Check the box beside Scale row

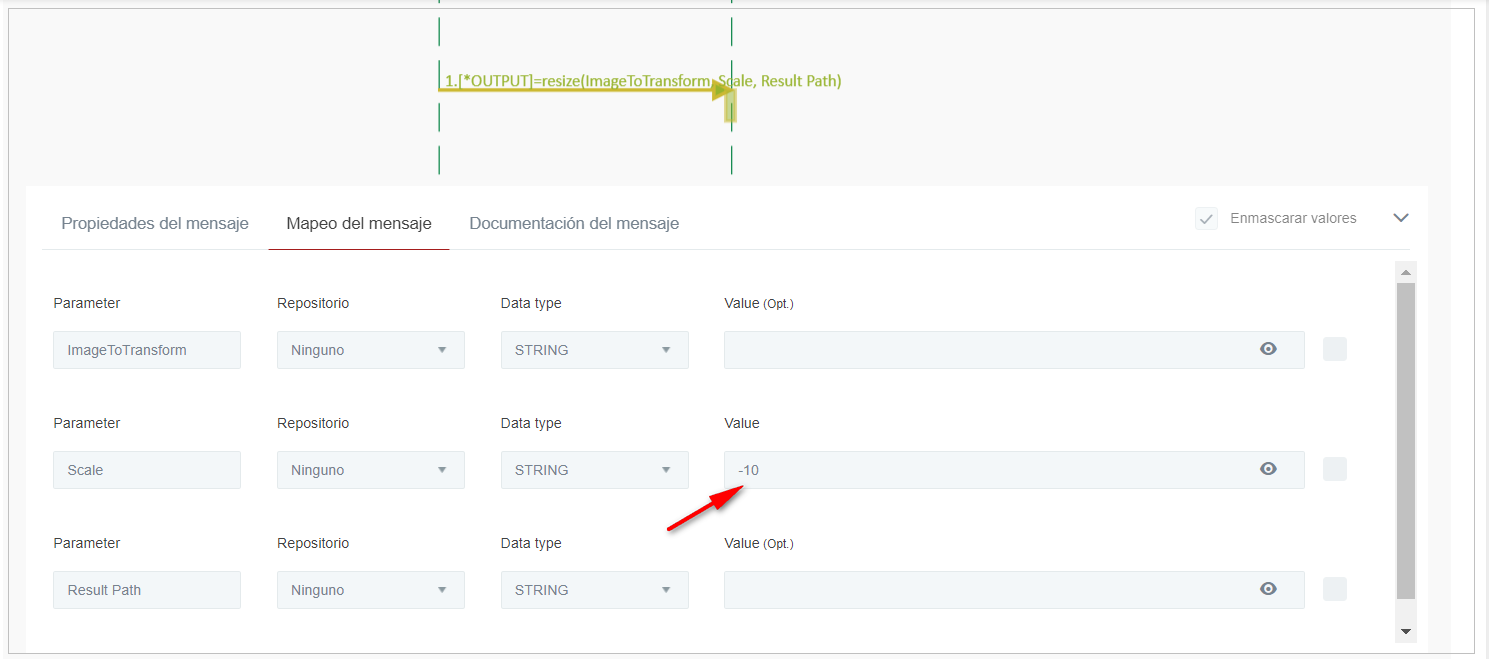(x=1334, y=469)
